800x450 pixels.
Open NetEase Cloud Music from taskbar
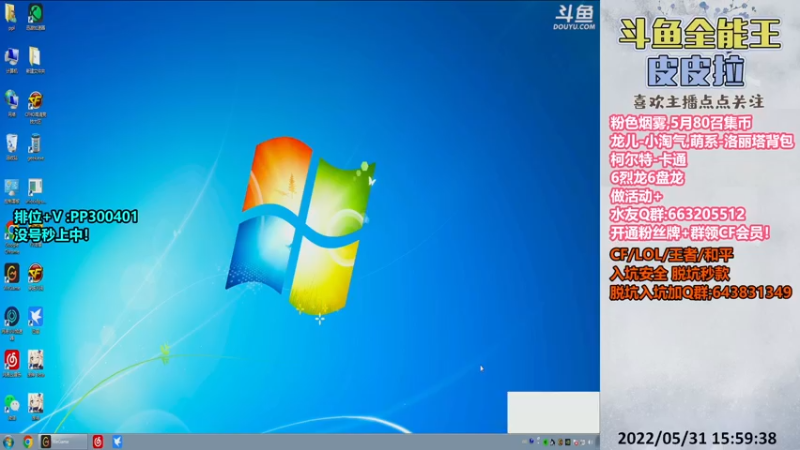pos(97,442)
